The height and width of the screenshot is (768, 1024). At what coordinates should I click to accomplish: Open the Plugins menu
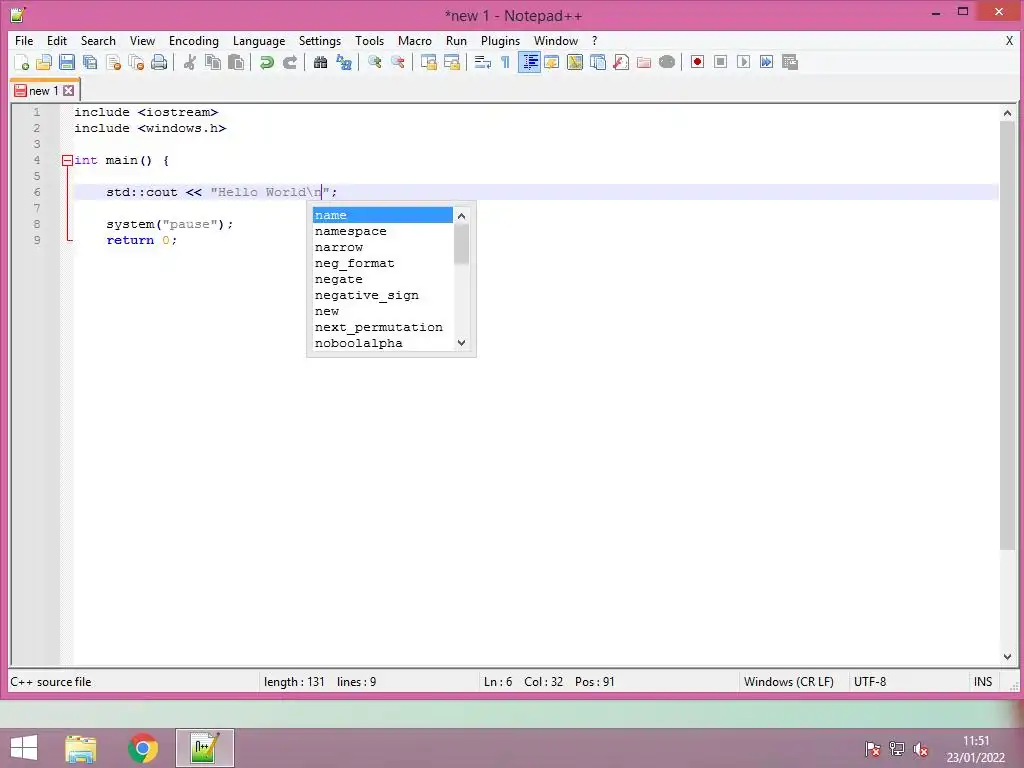click(x=500, y=40)
